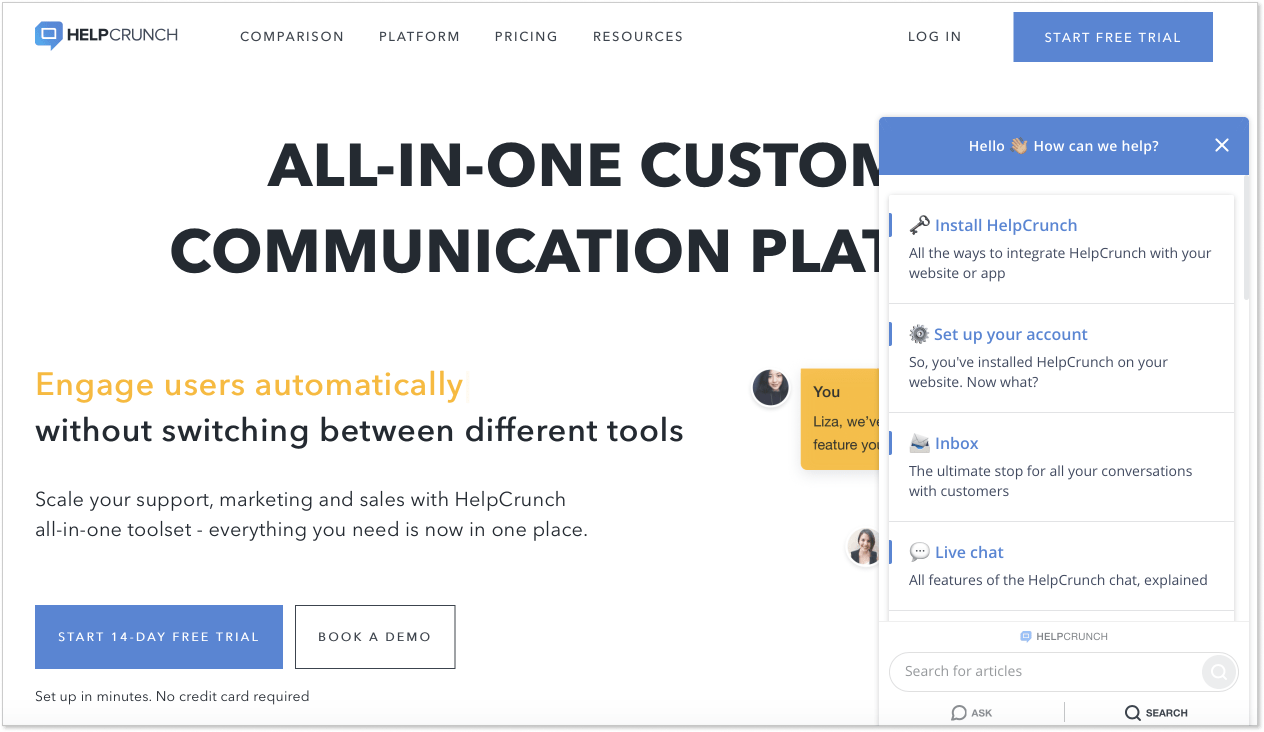Close the help widget with the X icon
The height and width of the screenshot is (732, 1264).
(1221, 145)
